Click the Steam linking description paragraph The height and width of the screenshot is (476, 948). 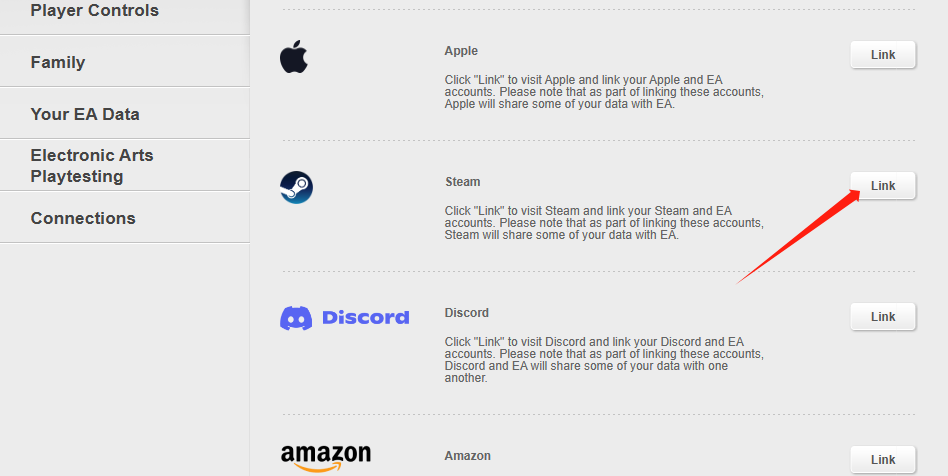tap(604, 223)
